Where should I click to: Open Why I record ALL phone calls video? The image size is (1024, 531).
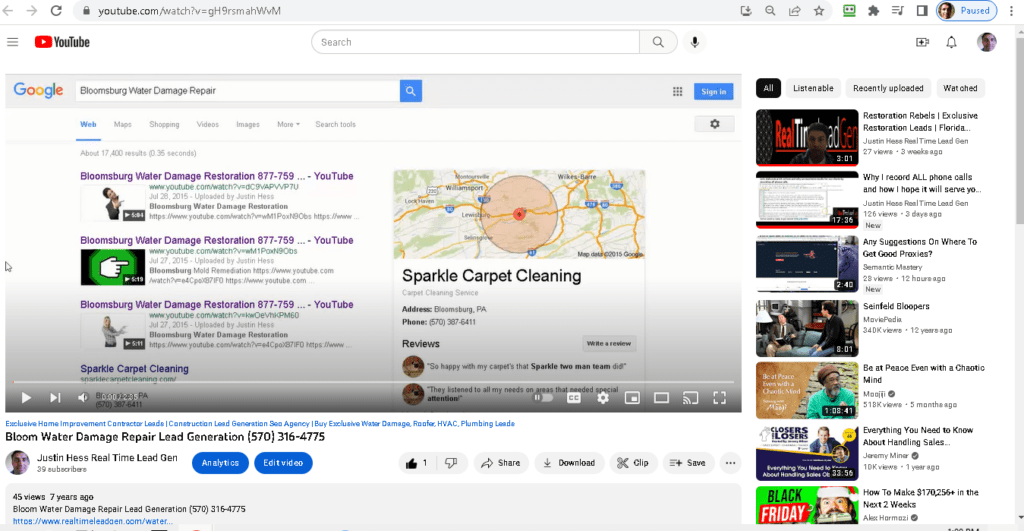tap(921, 184)
